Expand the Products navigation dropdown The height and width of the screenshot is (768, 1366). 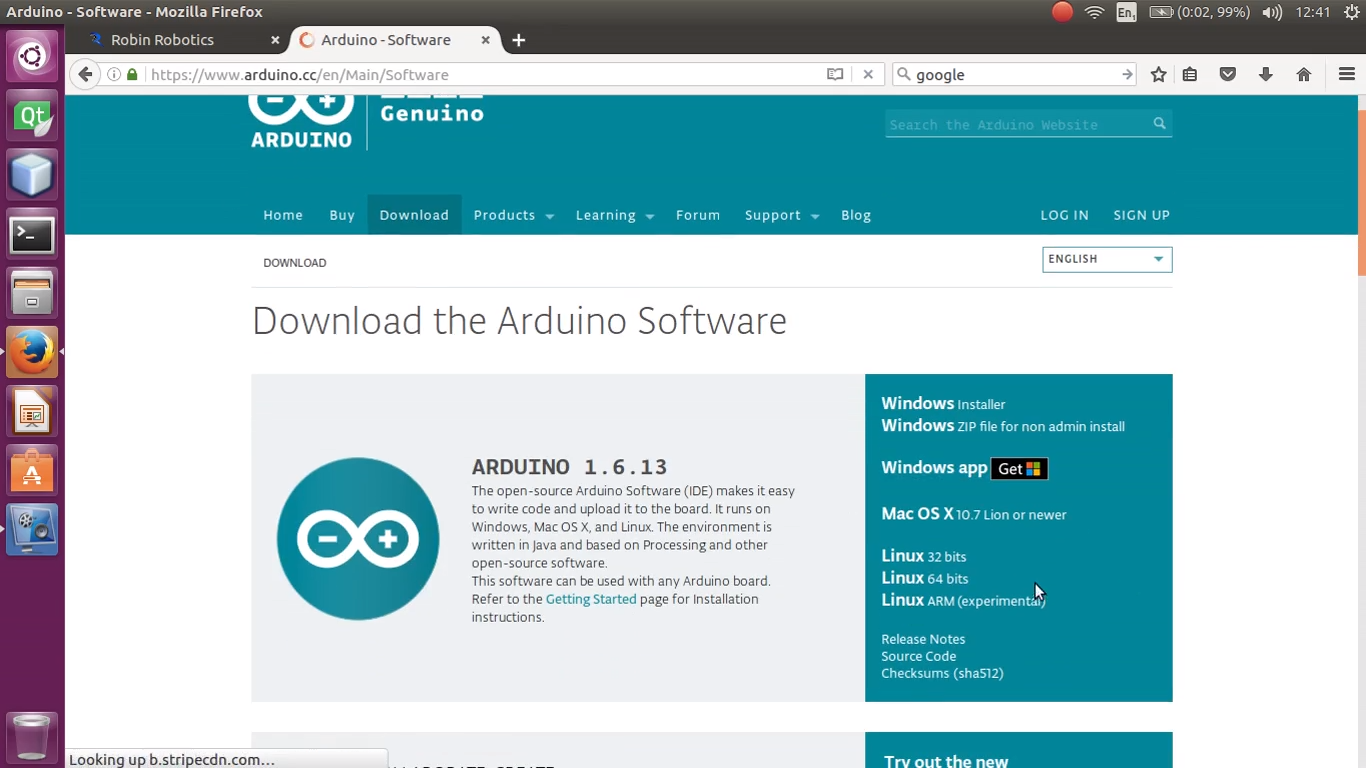(513, 215)
